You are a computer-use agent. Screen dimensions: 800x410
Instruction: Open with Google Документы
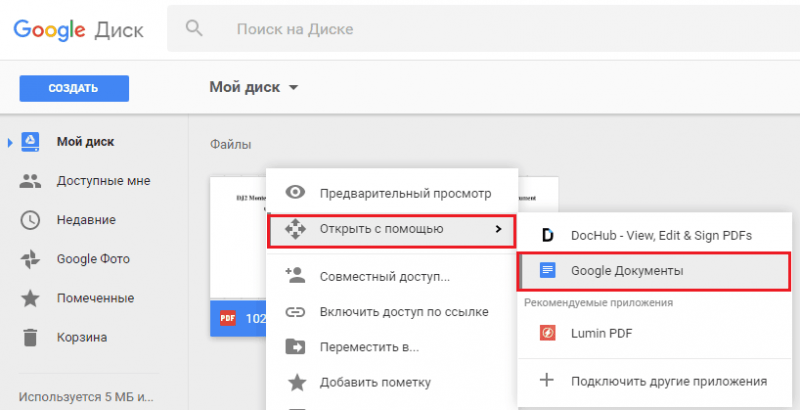(x=655, y=271)
